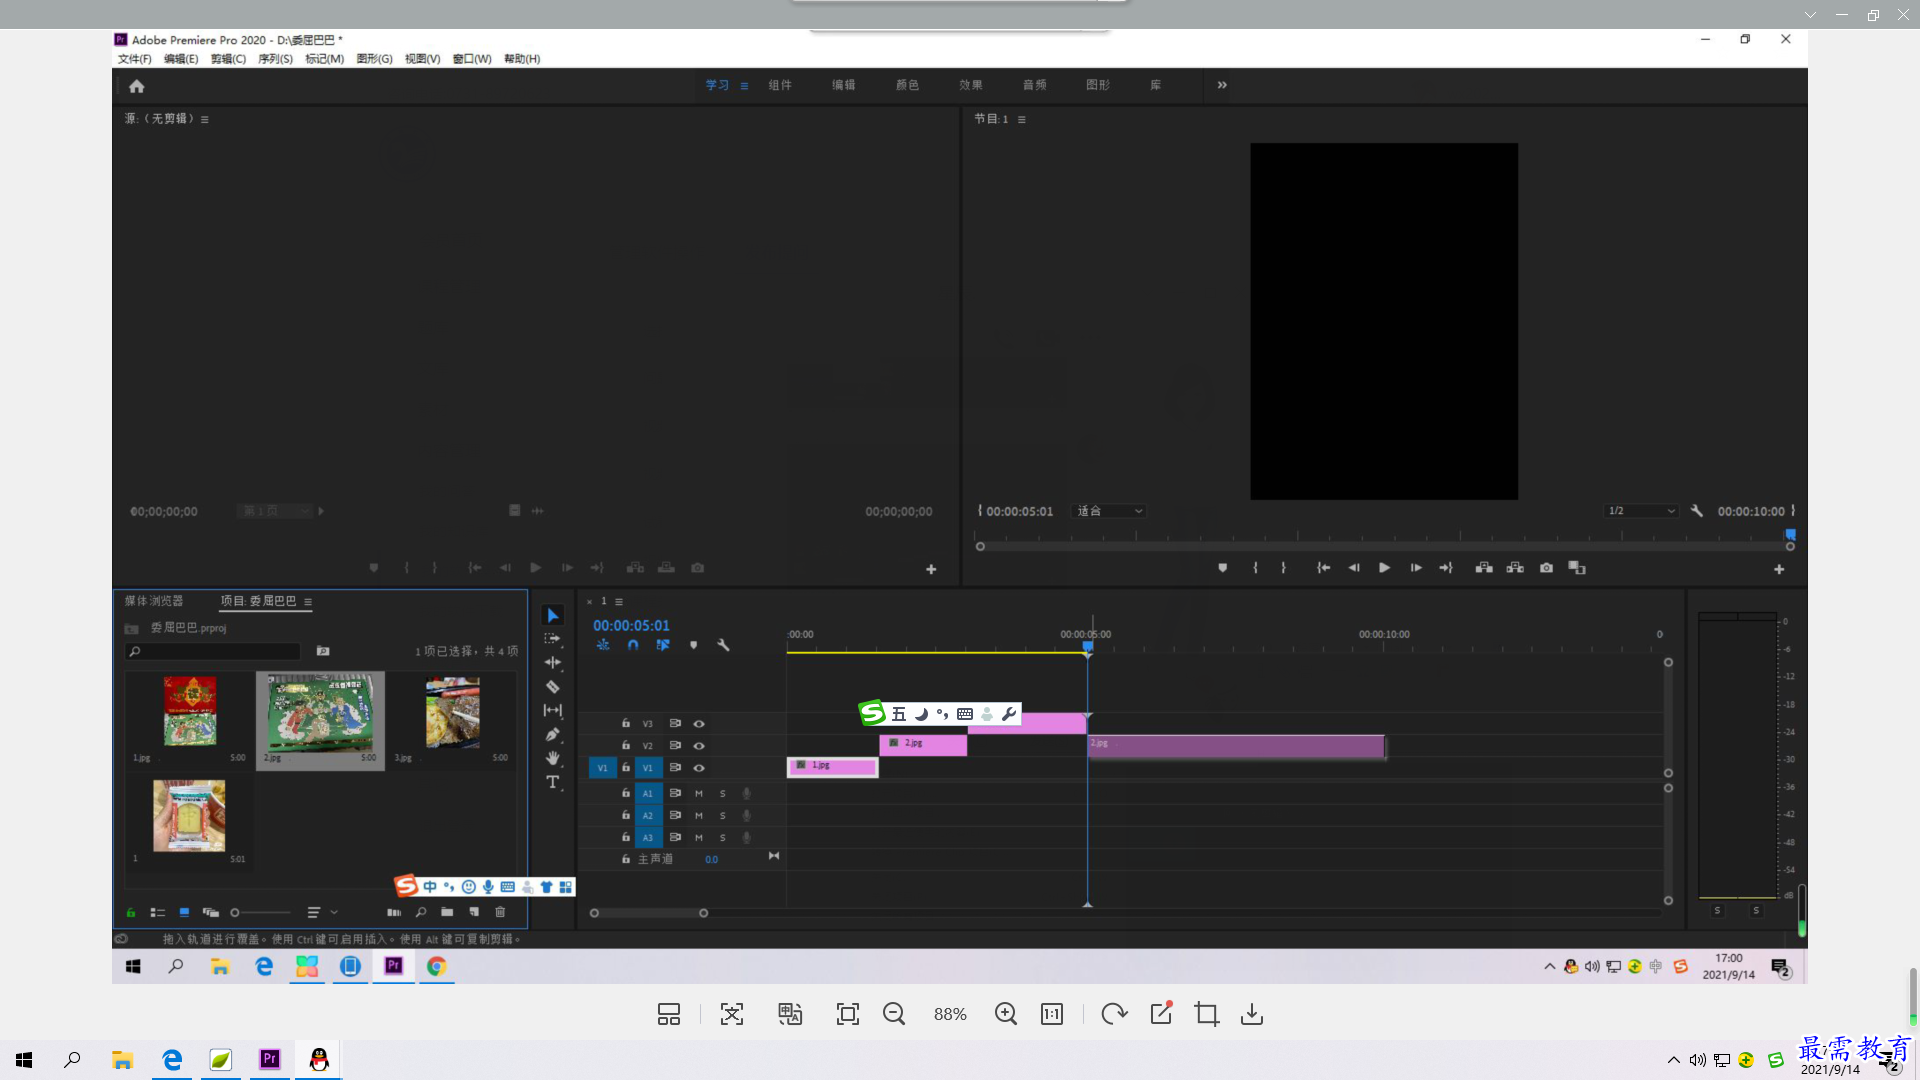Switch to 颜色 workspace tab
This screenshot has width=1920, height=1080.
907,85
